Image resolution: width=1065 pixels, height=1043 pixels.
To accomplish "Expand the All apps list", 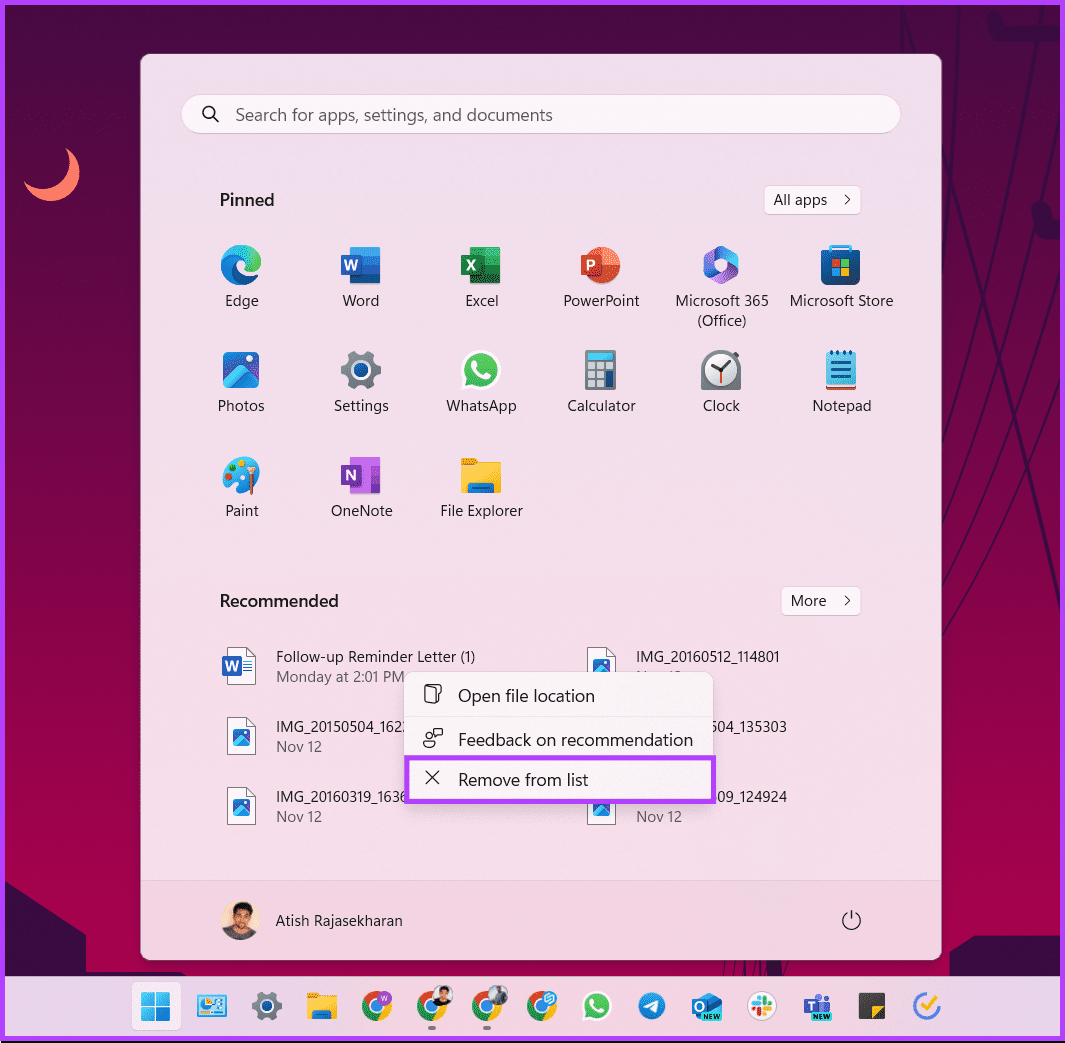I will (x=812, y=200).
